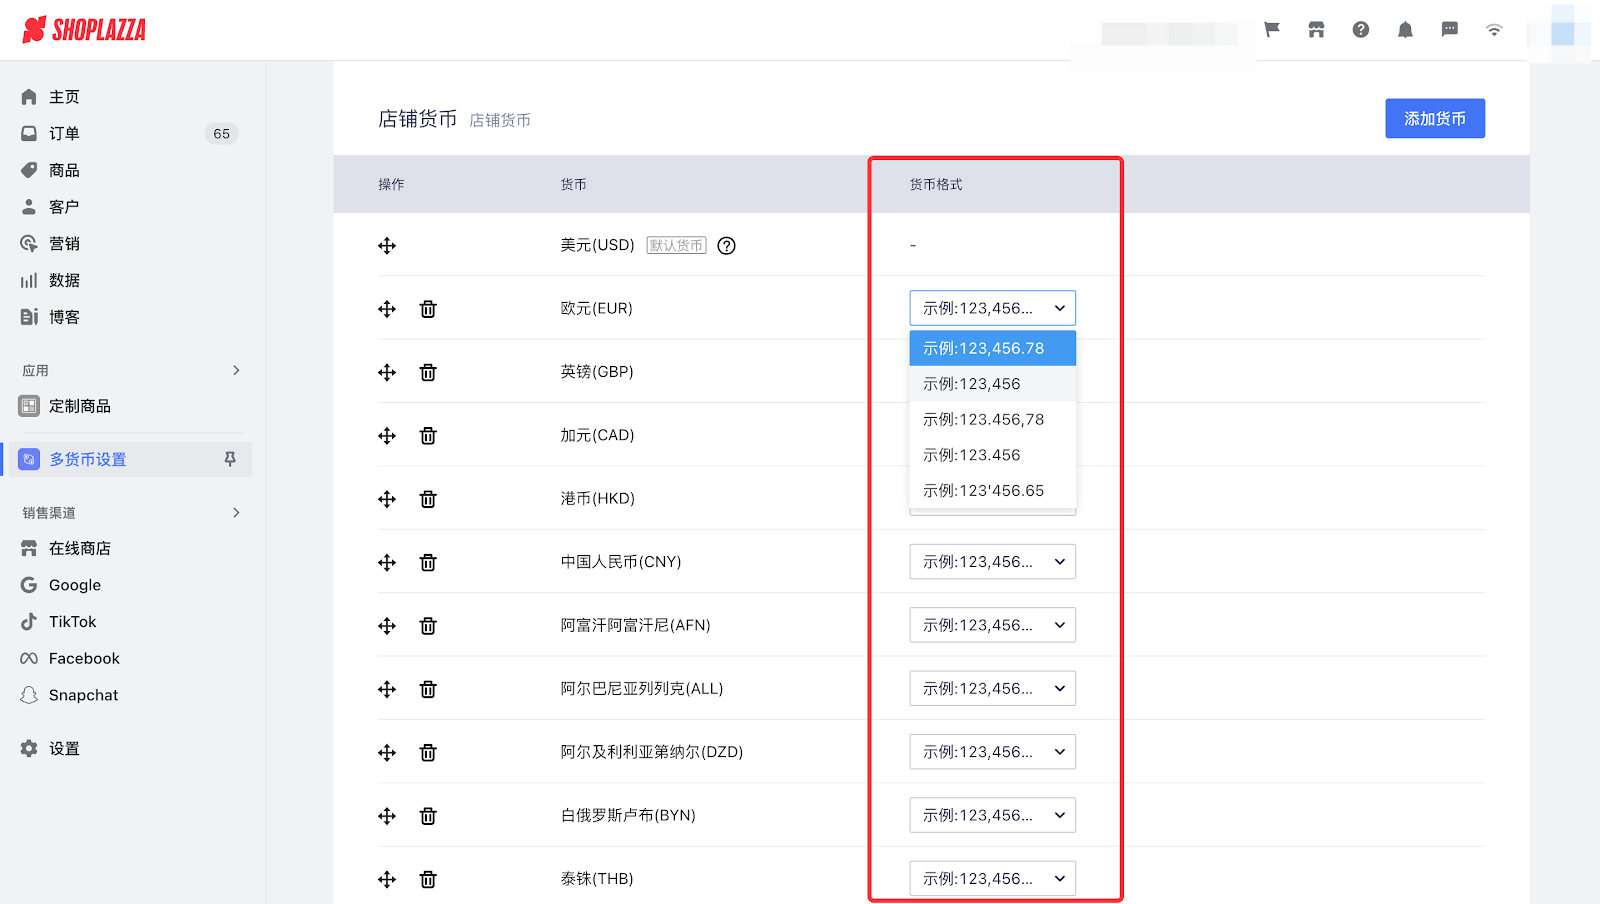
Task: Delete the 欧元(EUR) currency via trash icon
Action: 427,308
